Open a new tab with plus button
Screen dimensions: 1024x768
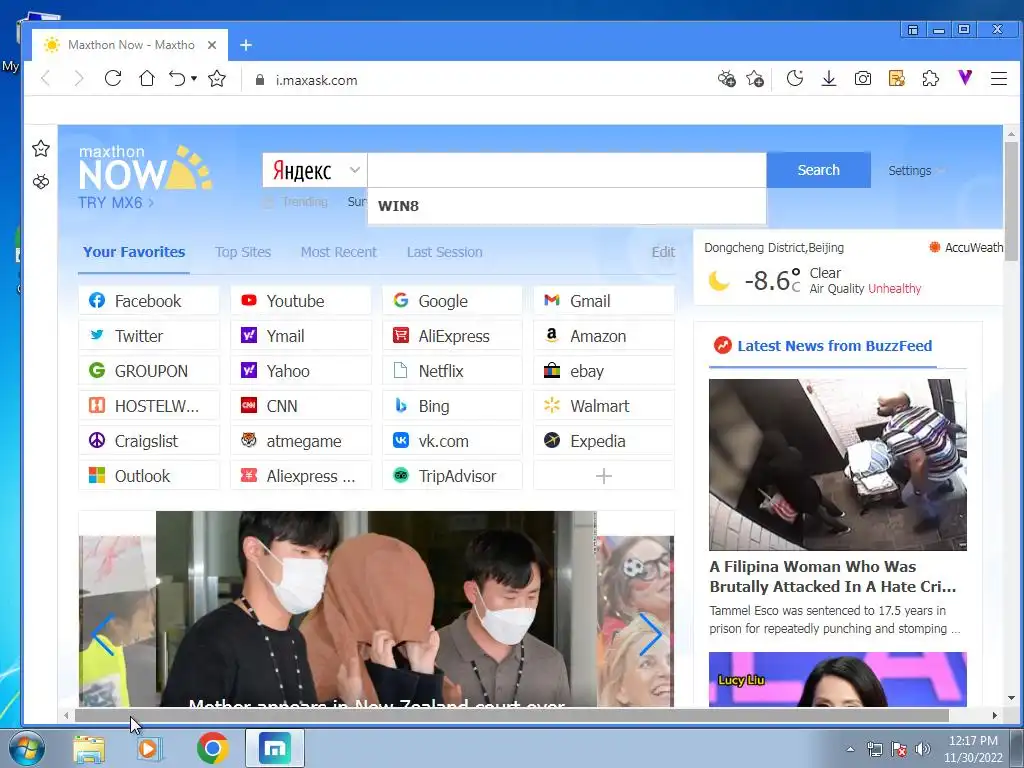[x=246, y=45]
